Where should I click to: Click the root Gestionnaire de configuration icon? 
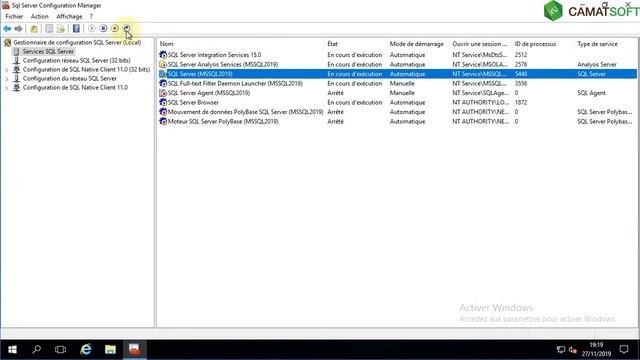[x=7, y=42]
